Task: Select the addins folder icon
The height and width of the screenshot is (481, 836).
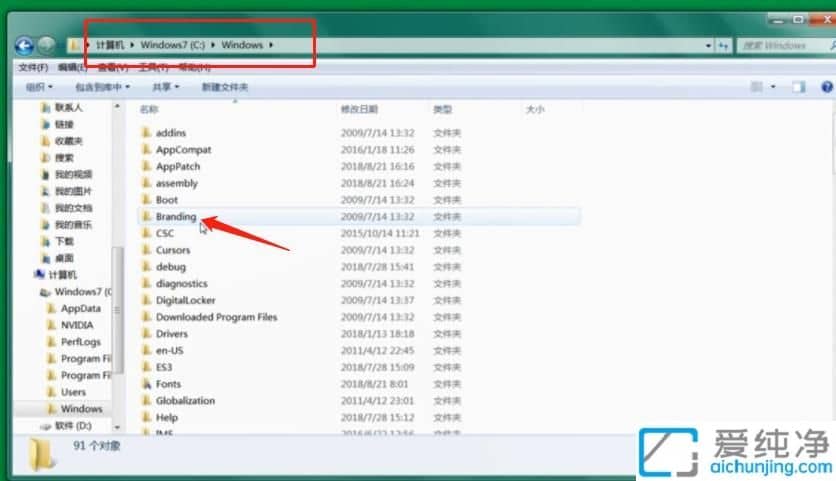Action: [147, 132]
